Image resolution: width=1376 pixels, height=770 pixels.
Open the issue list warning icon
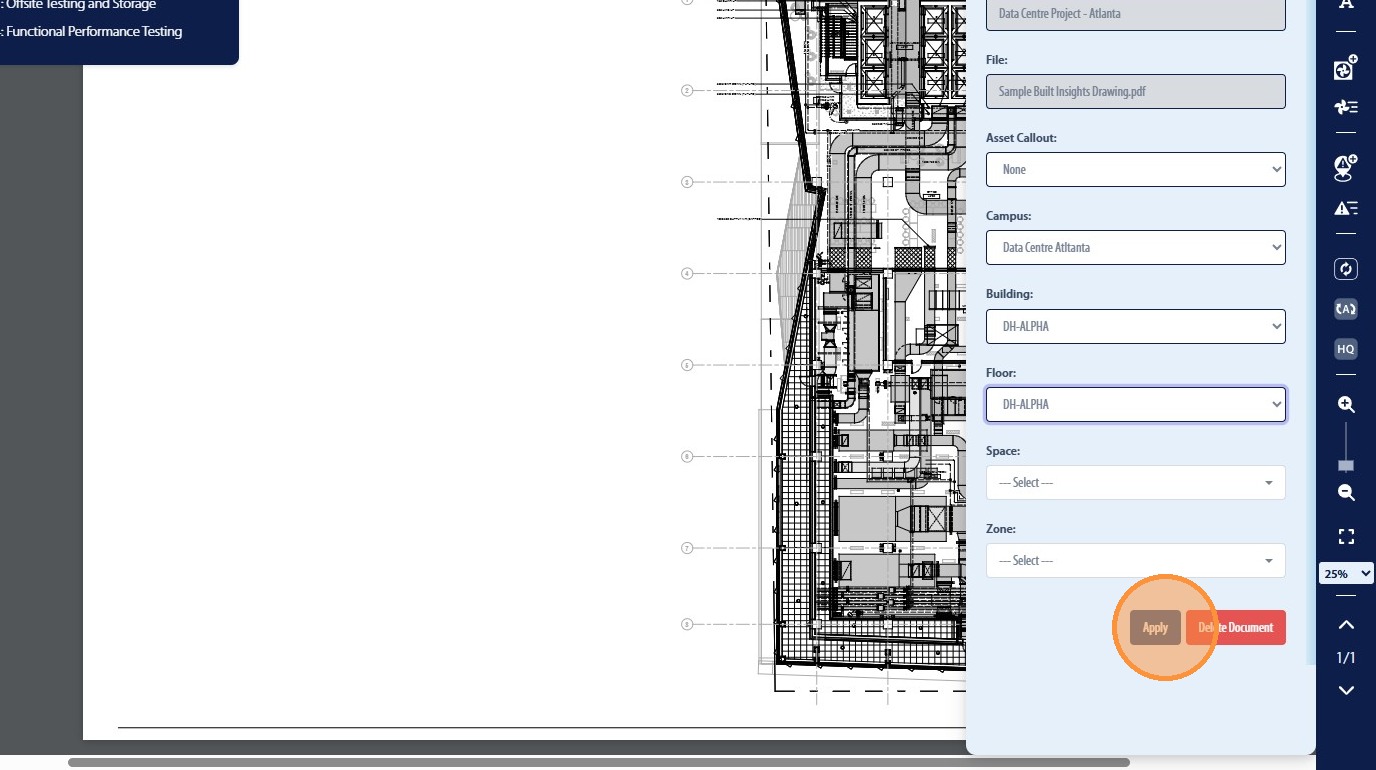point(1346,208)
